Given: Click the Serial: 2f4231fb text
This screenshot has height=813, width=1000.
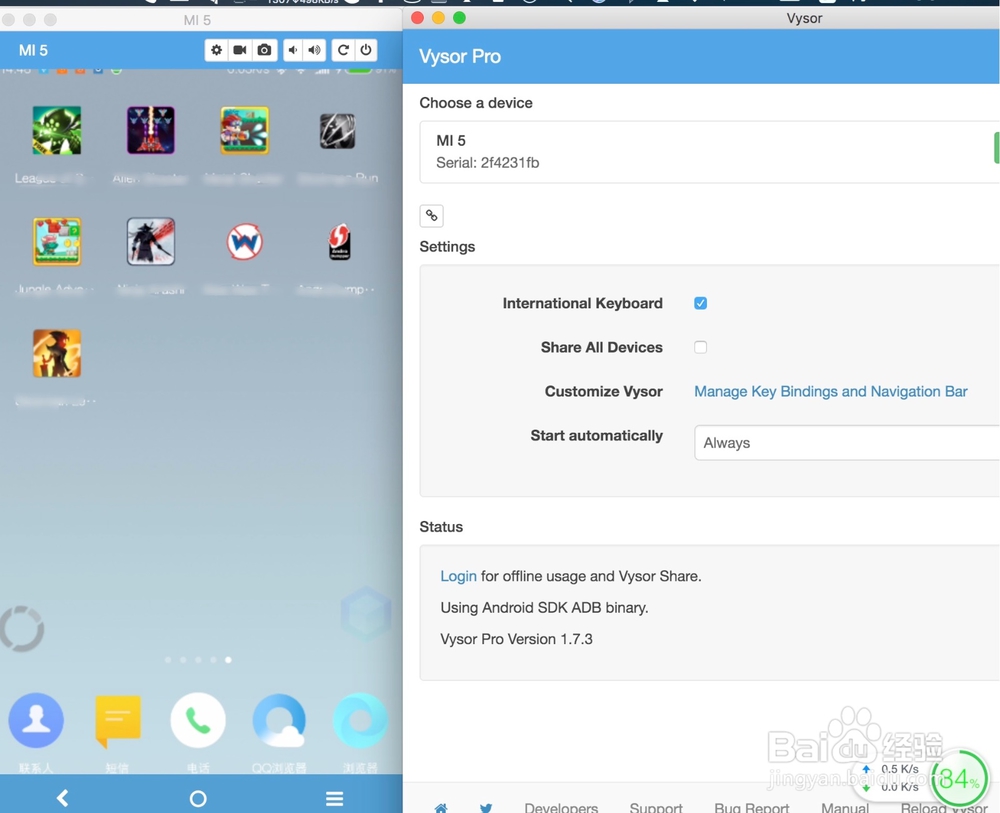Looking at the screenshot, I should [487, 163].
